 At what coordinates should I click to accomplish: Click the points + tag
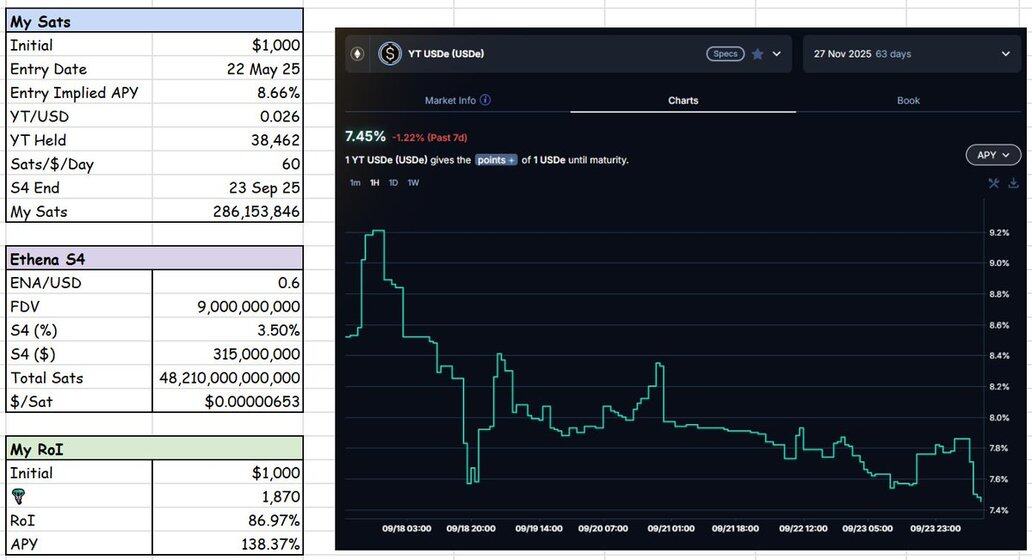496,160
